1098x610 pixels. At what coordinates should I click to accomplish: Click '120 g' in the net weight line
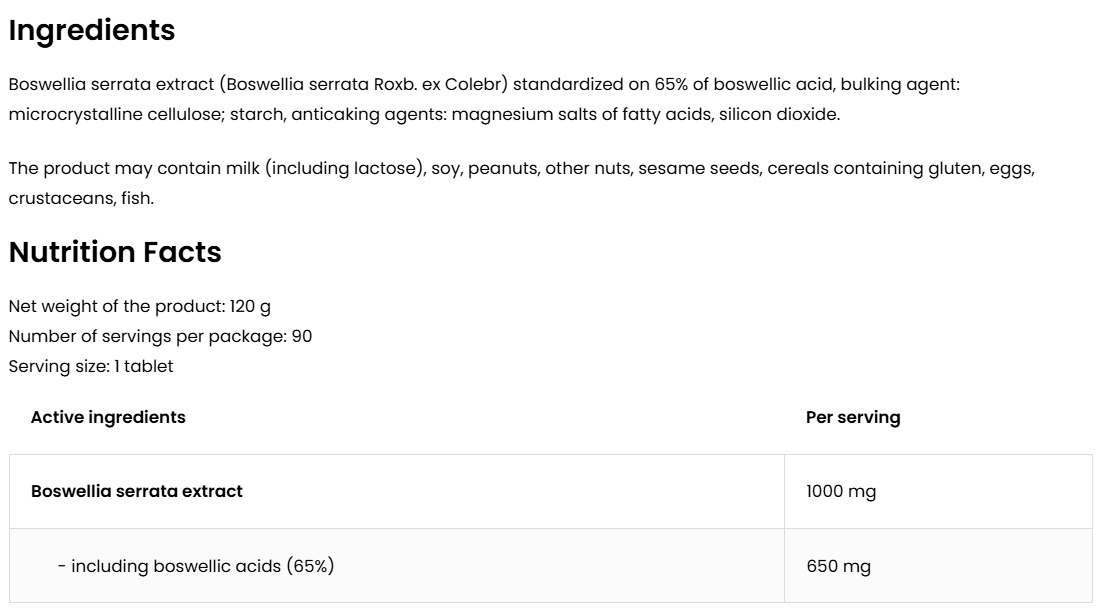250,306
